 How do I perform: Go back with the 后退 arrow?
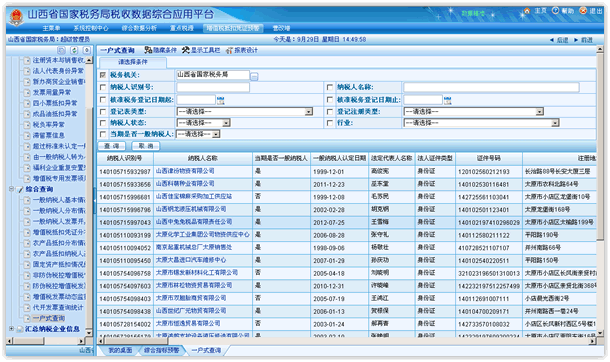pos(552,40)
